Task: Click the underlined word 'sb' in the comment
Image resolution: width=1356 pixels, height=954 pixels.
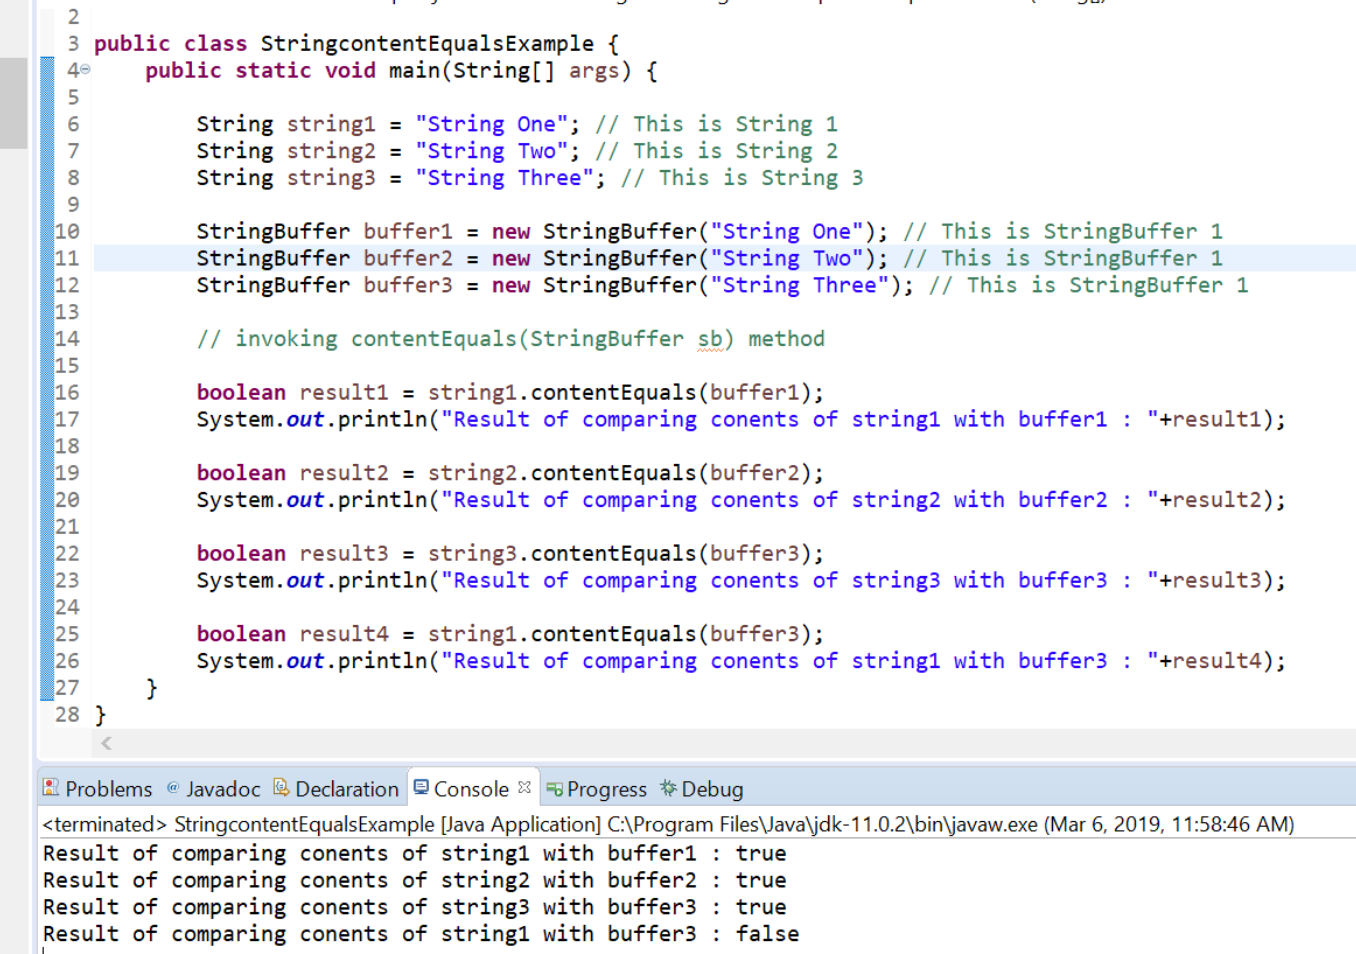Action: pos(709,340)
